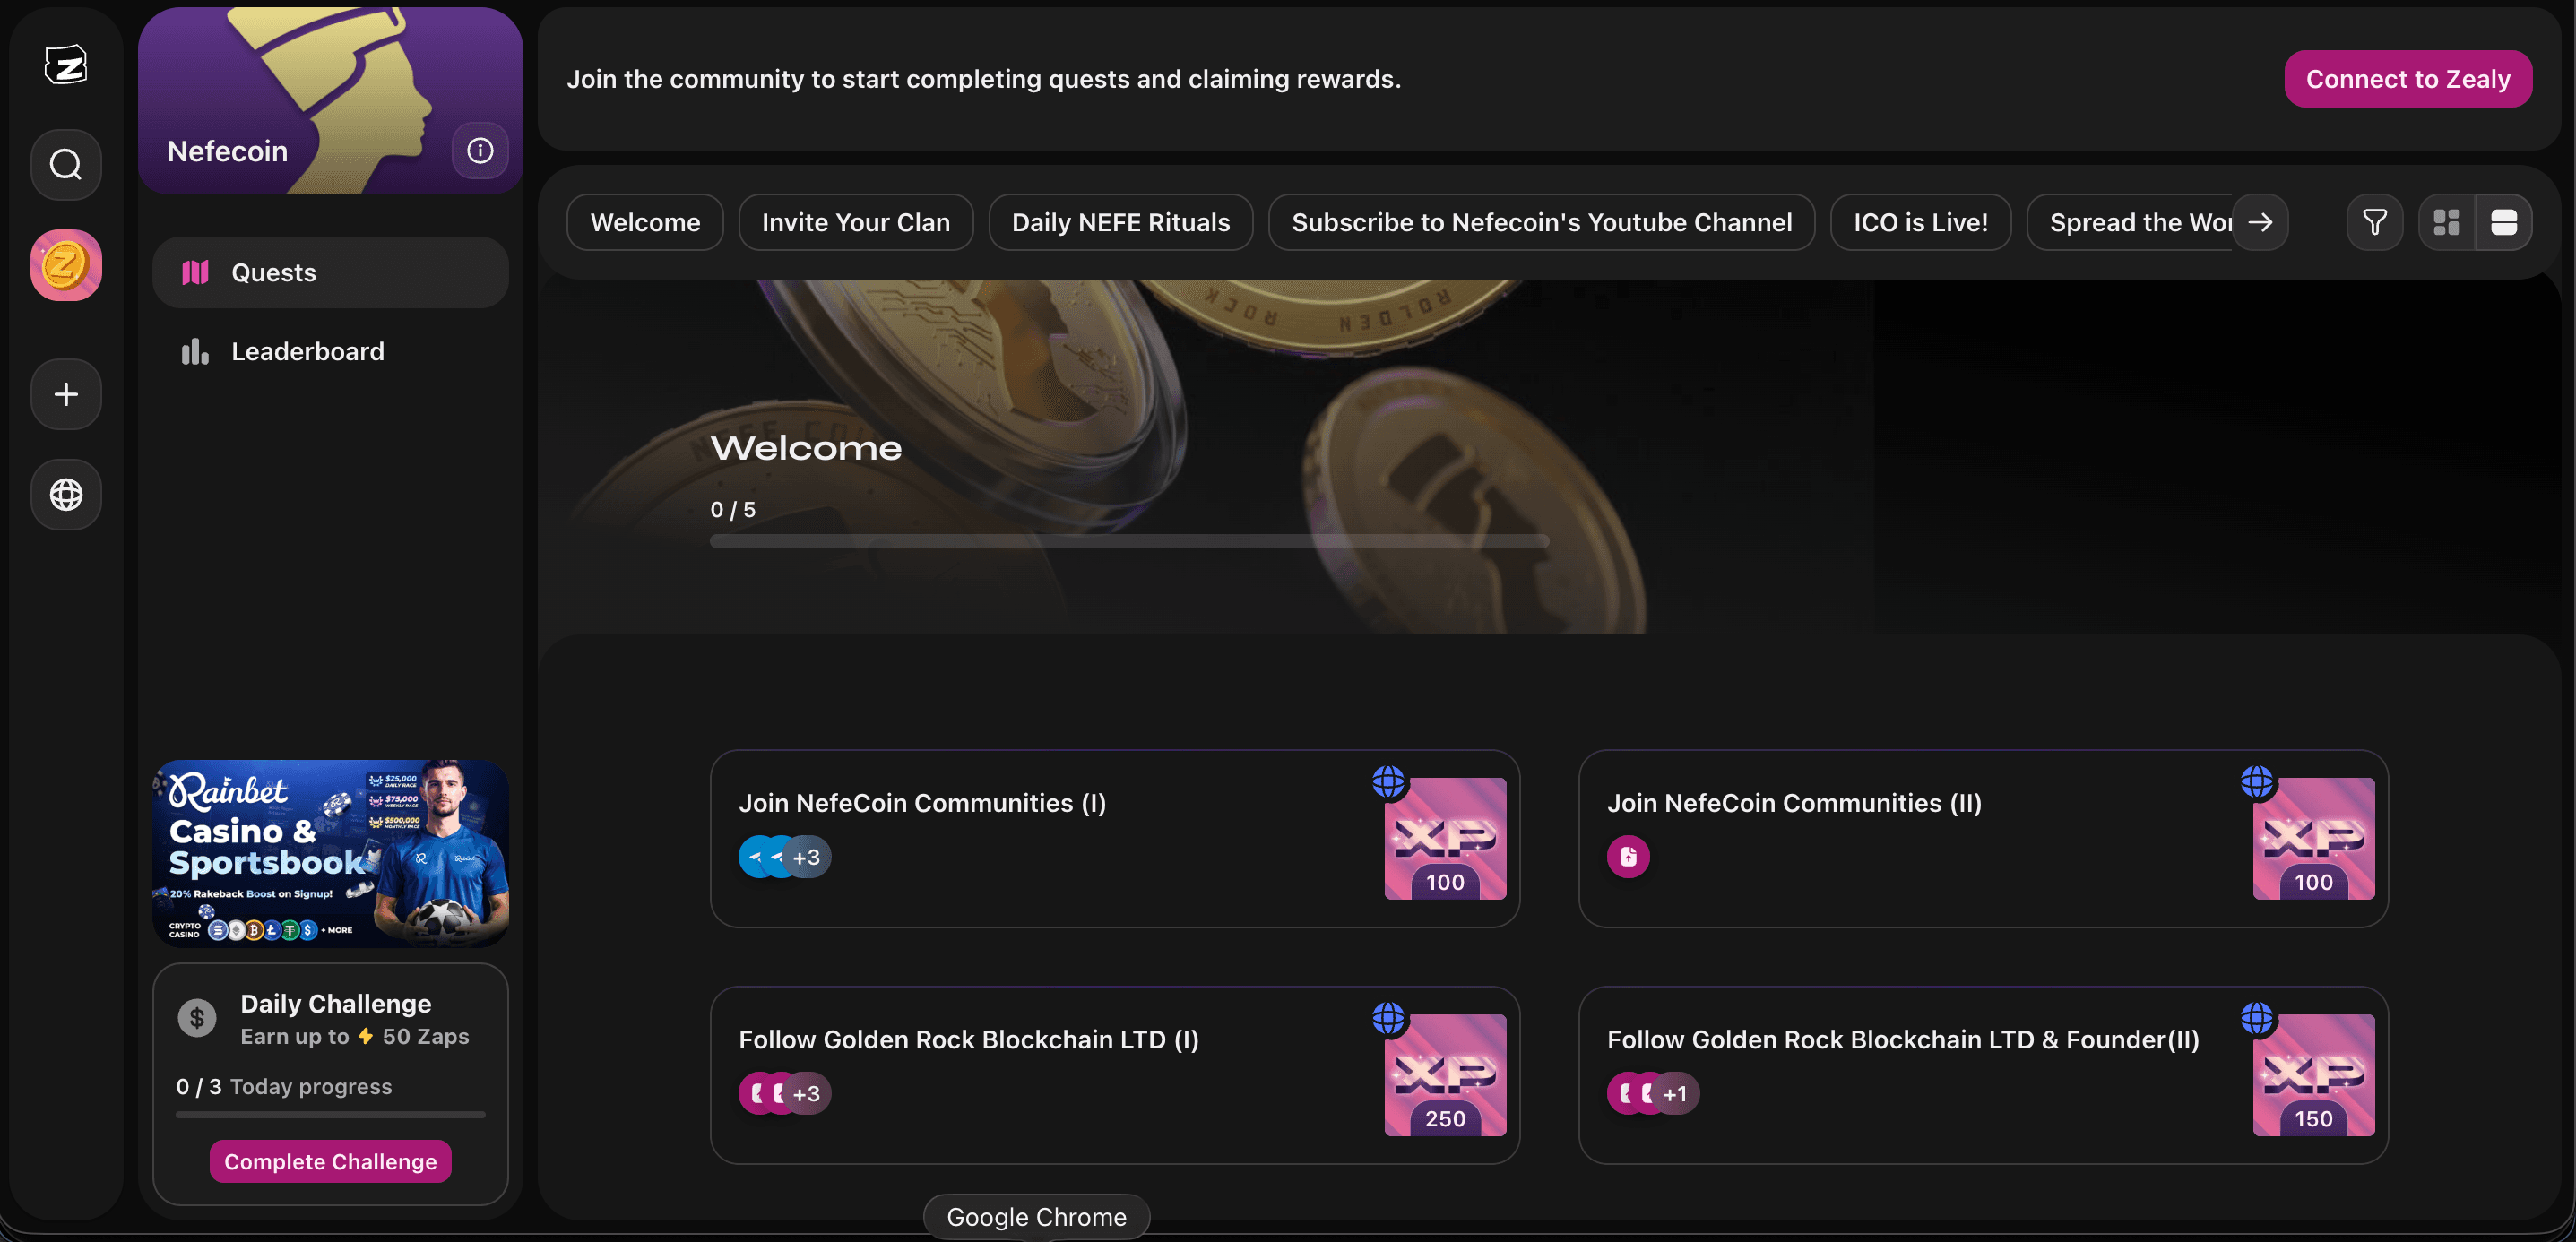The width and height of the screenshot is (2576, 1242).
Task: Open the Quests sidebar item
Action: pos(330,272)
